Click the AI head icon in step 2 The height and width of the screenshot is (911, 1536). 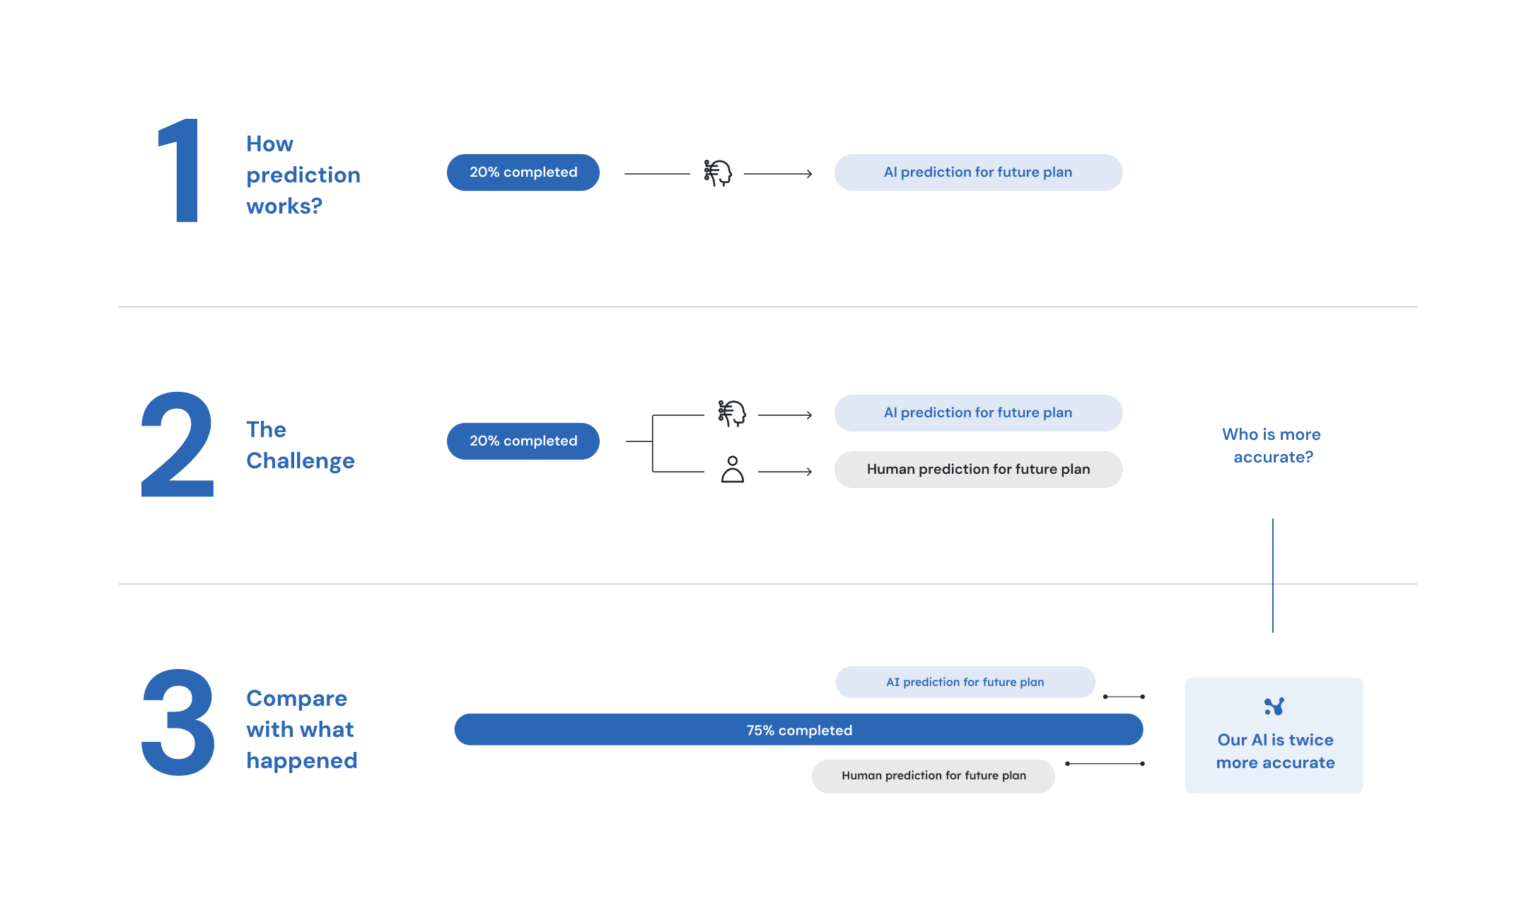tap(731, 413)
